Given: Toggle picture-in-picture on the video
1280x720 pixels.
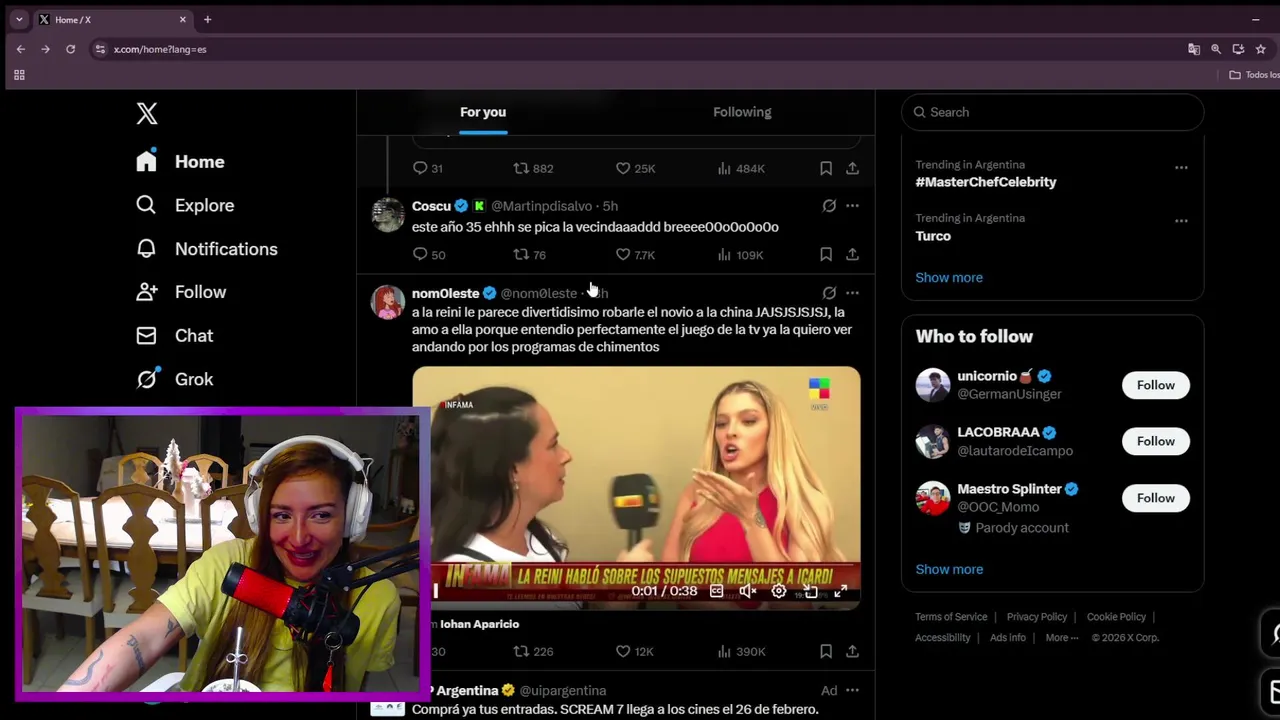Looking at the screenshot, I should (810, 591).
